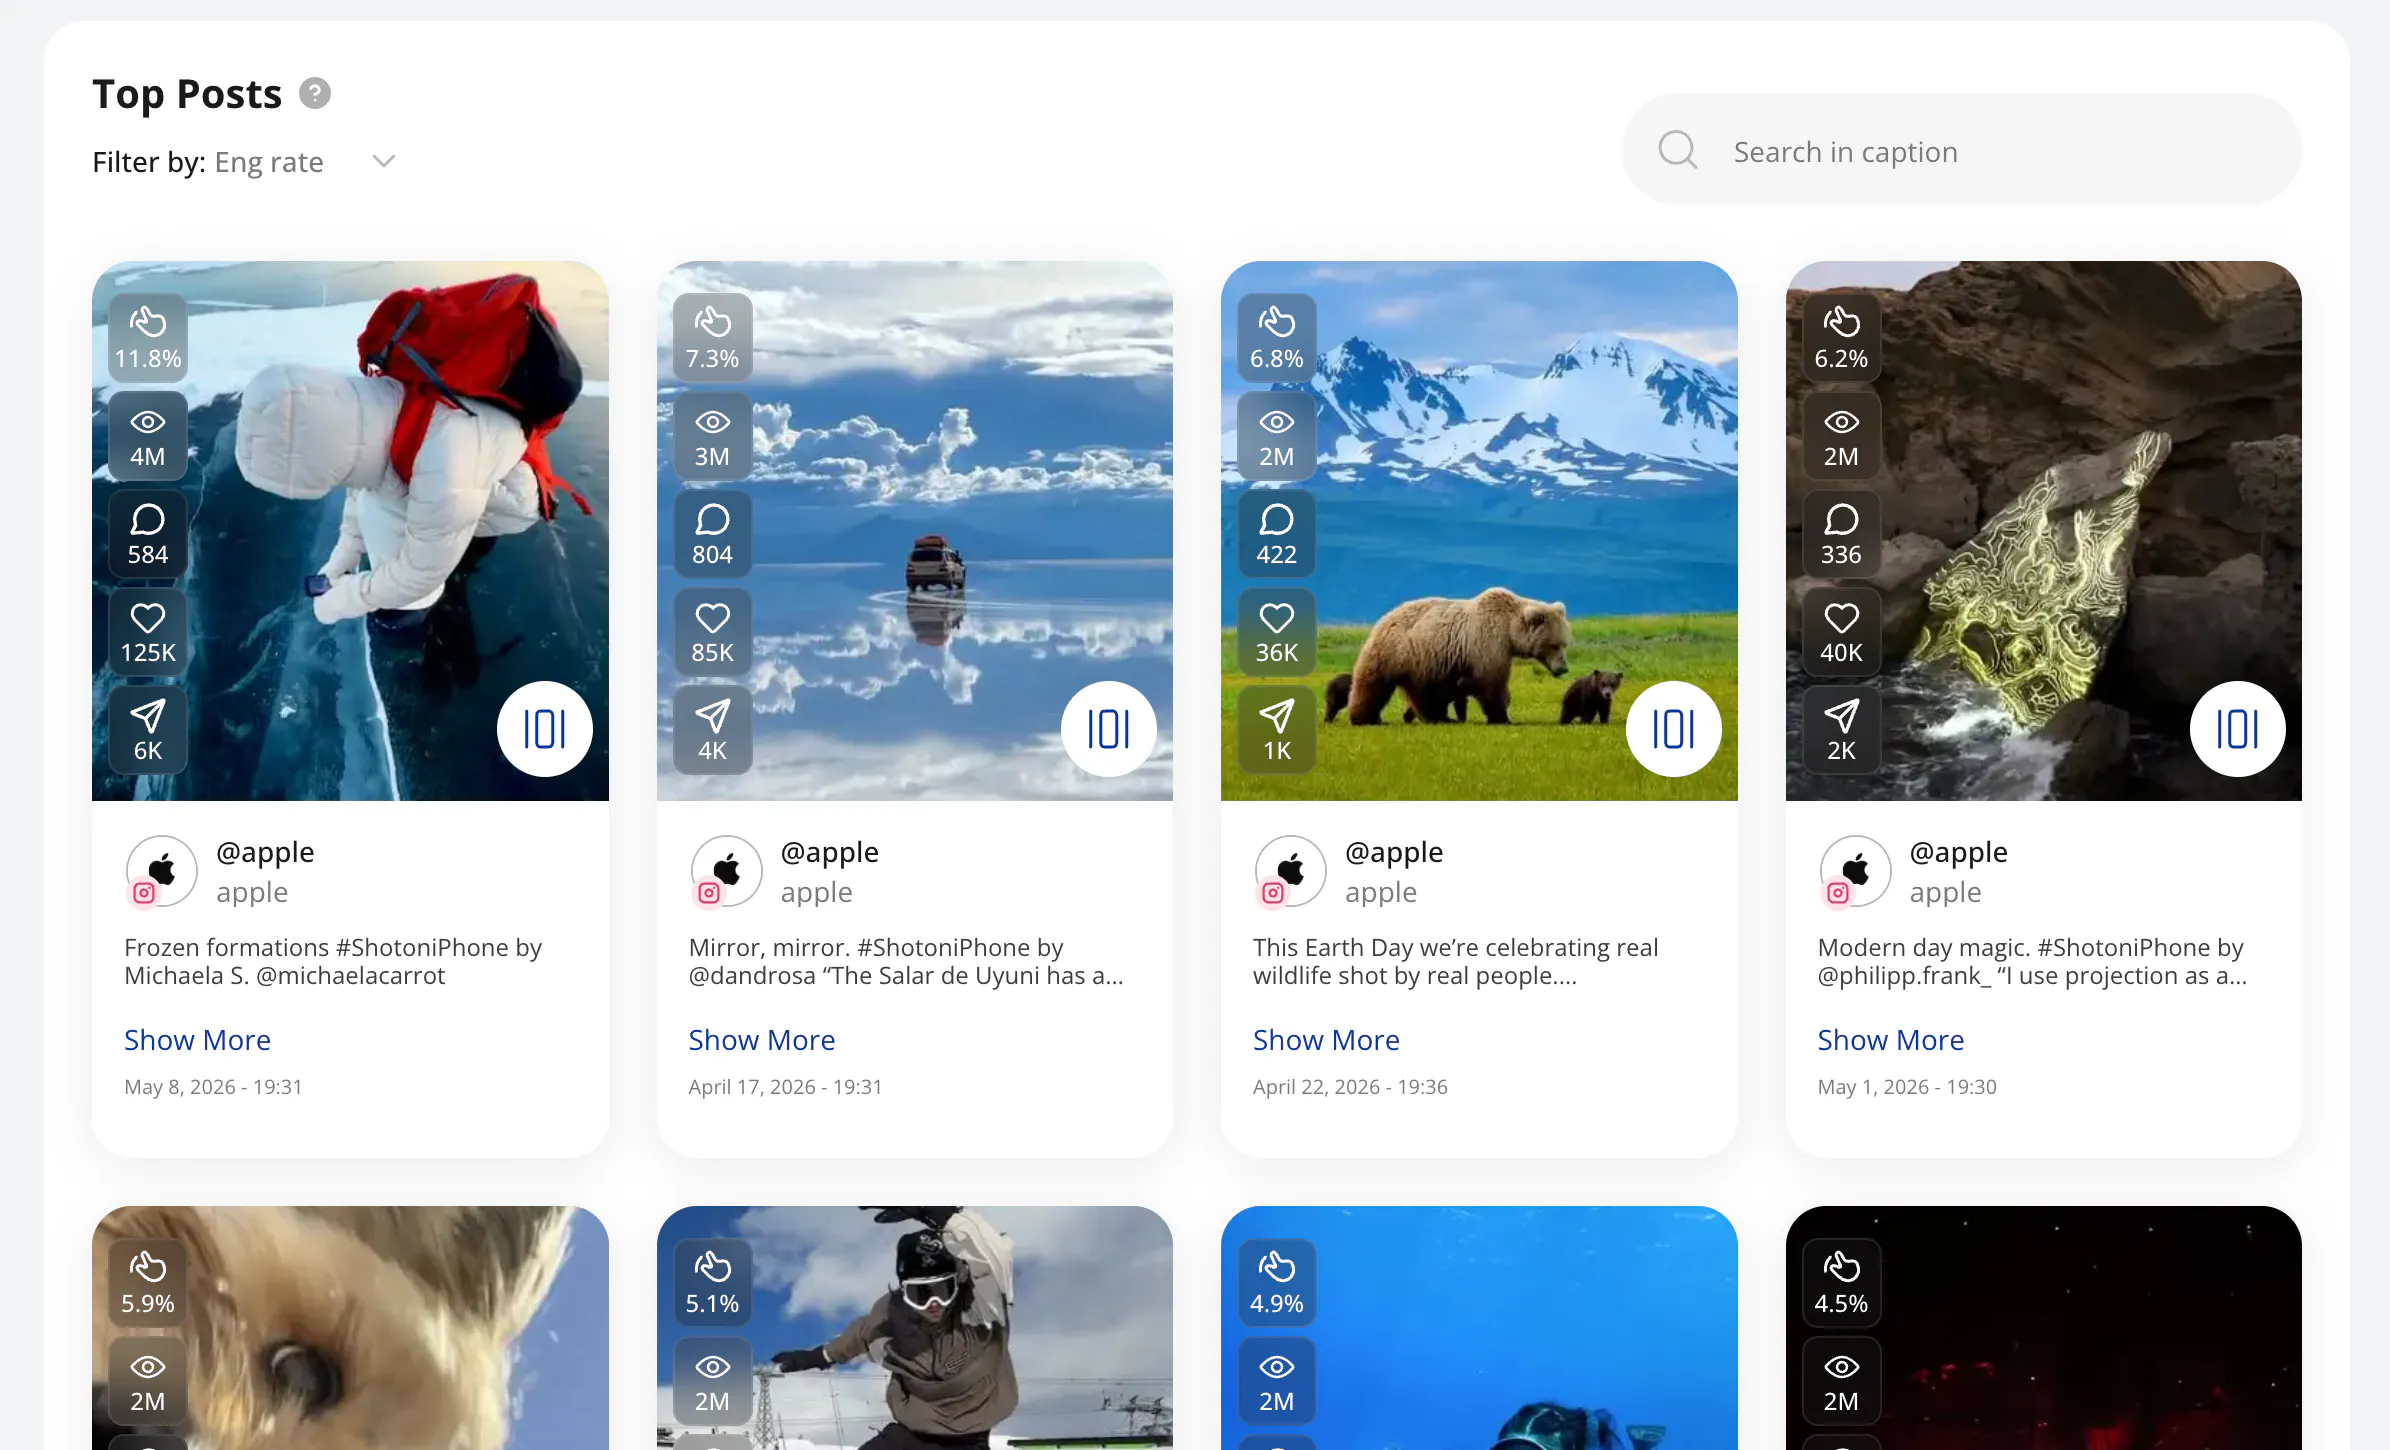This screenshot has width=2390, height=1450.
Task: Click the 6.2% engagement rate icon
Action: 1842,322
